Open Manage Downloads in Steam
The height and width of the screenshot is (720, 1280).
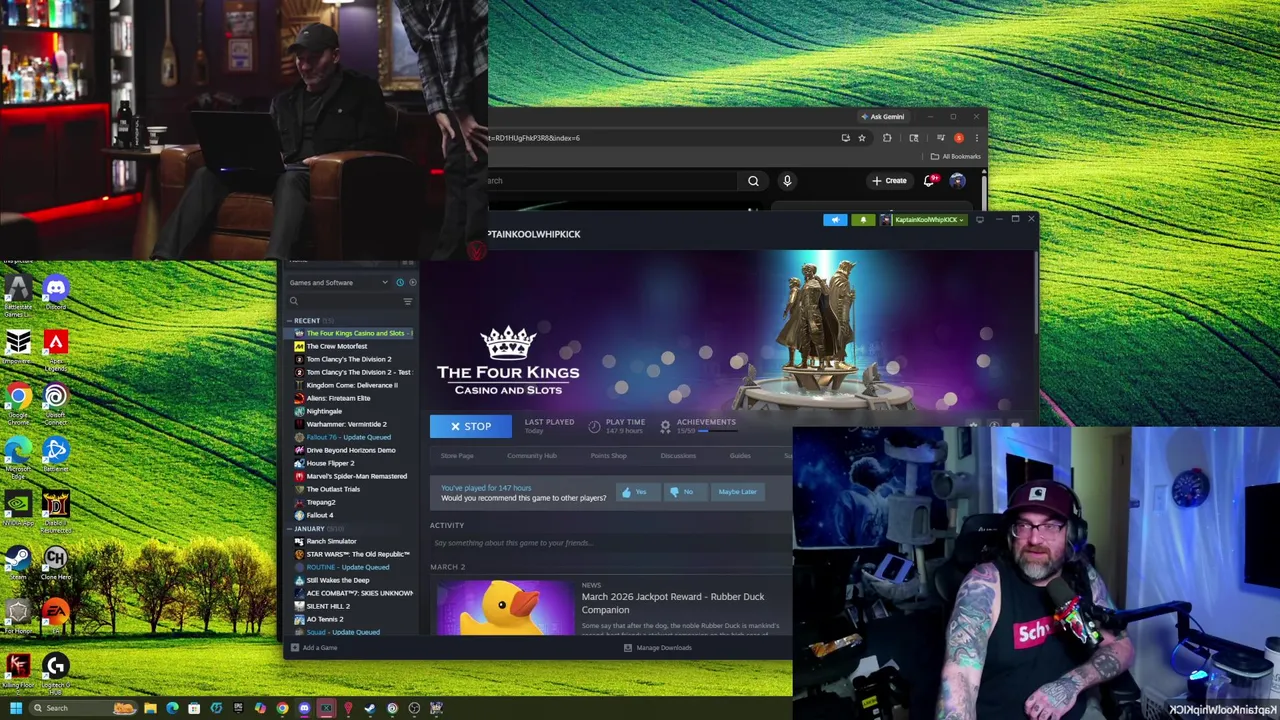(657, 648)
